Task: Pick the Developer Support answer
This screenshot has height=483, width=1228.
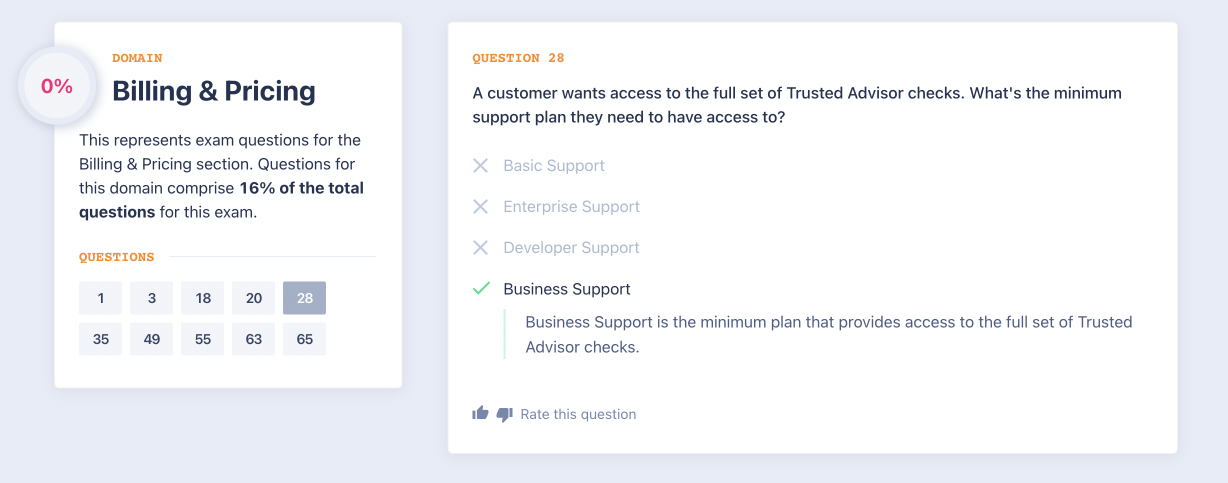Action: click(571, 247)
